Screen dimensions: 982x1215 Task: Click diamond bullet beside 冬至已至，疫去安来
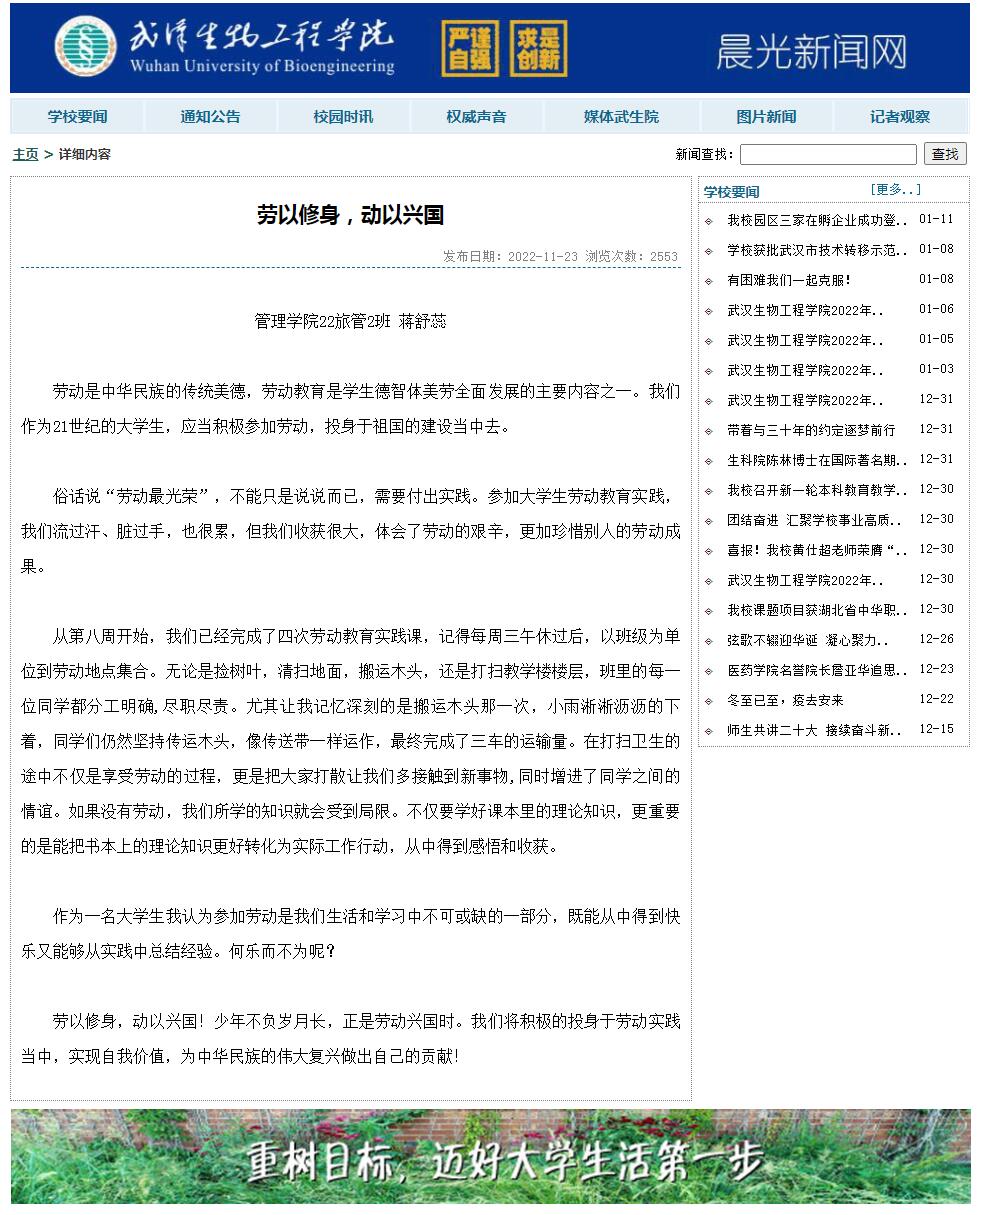coord(709,701)
